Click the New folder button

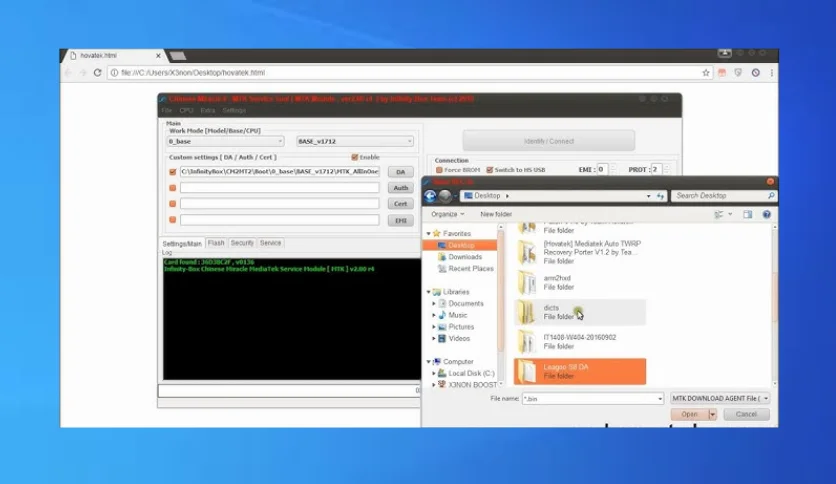pos(496,214)
